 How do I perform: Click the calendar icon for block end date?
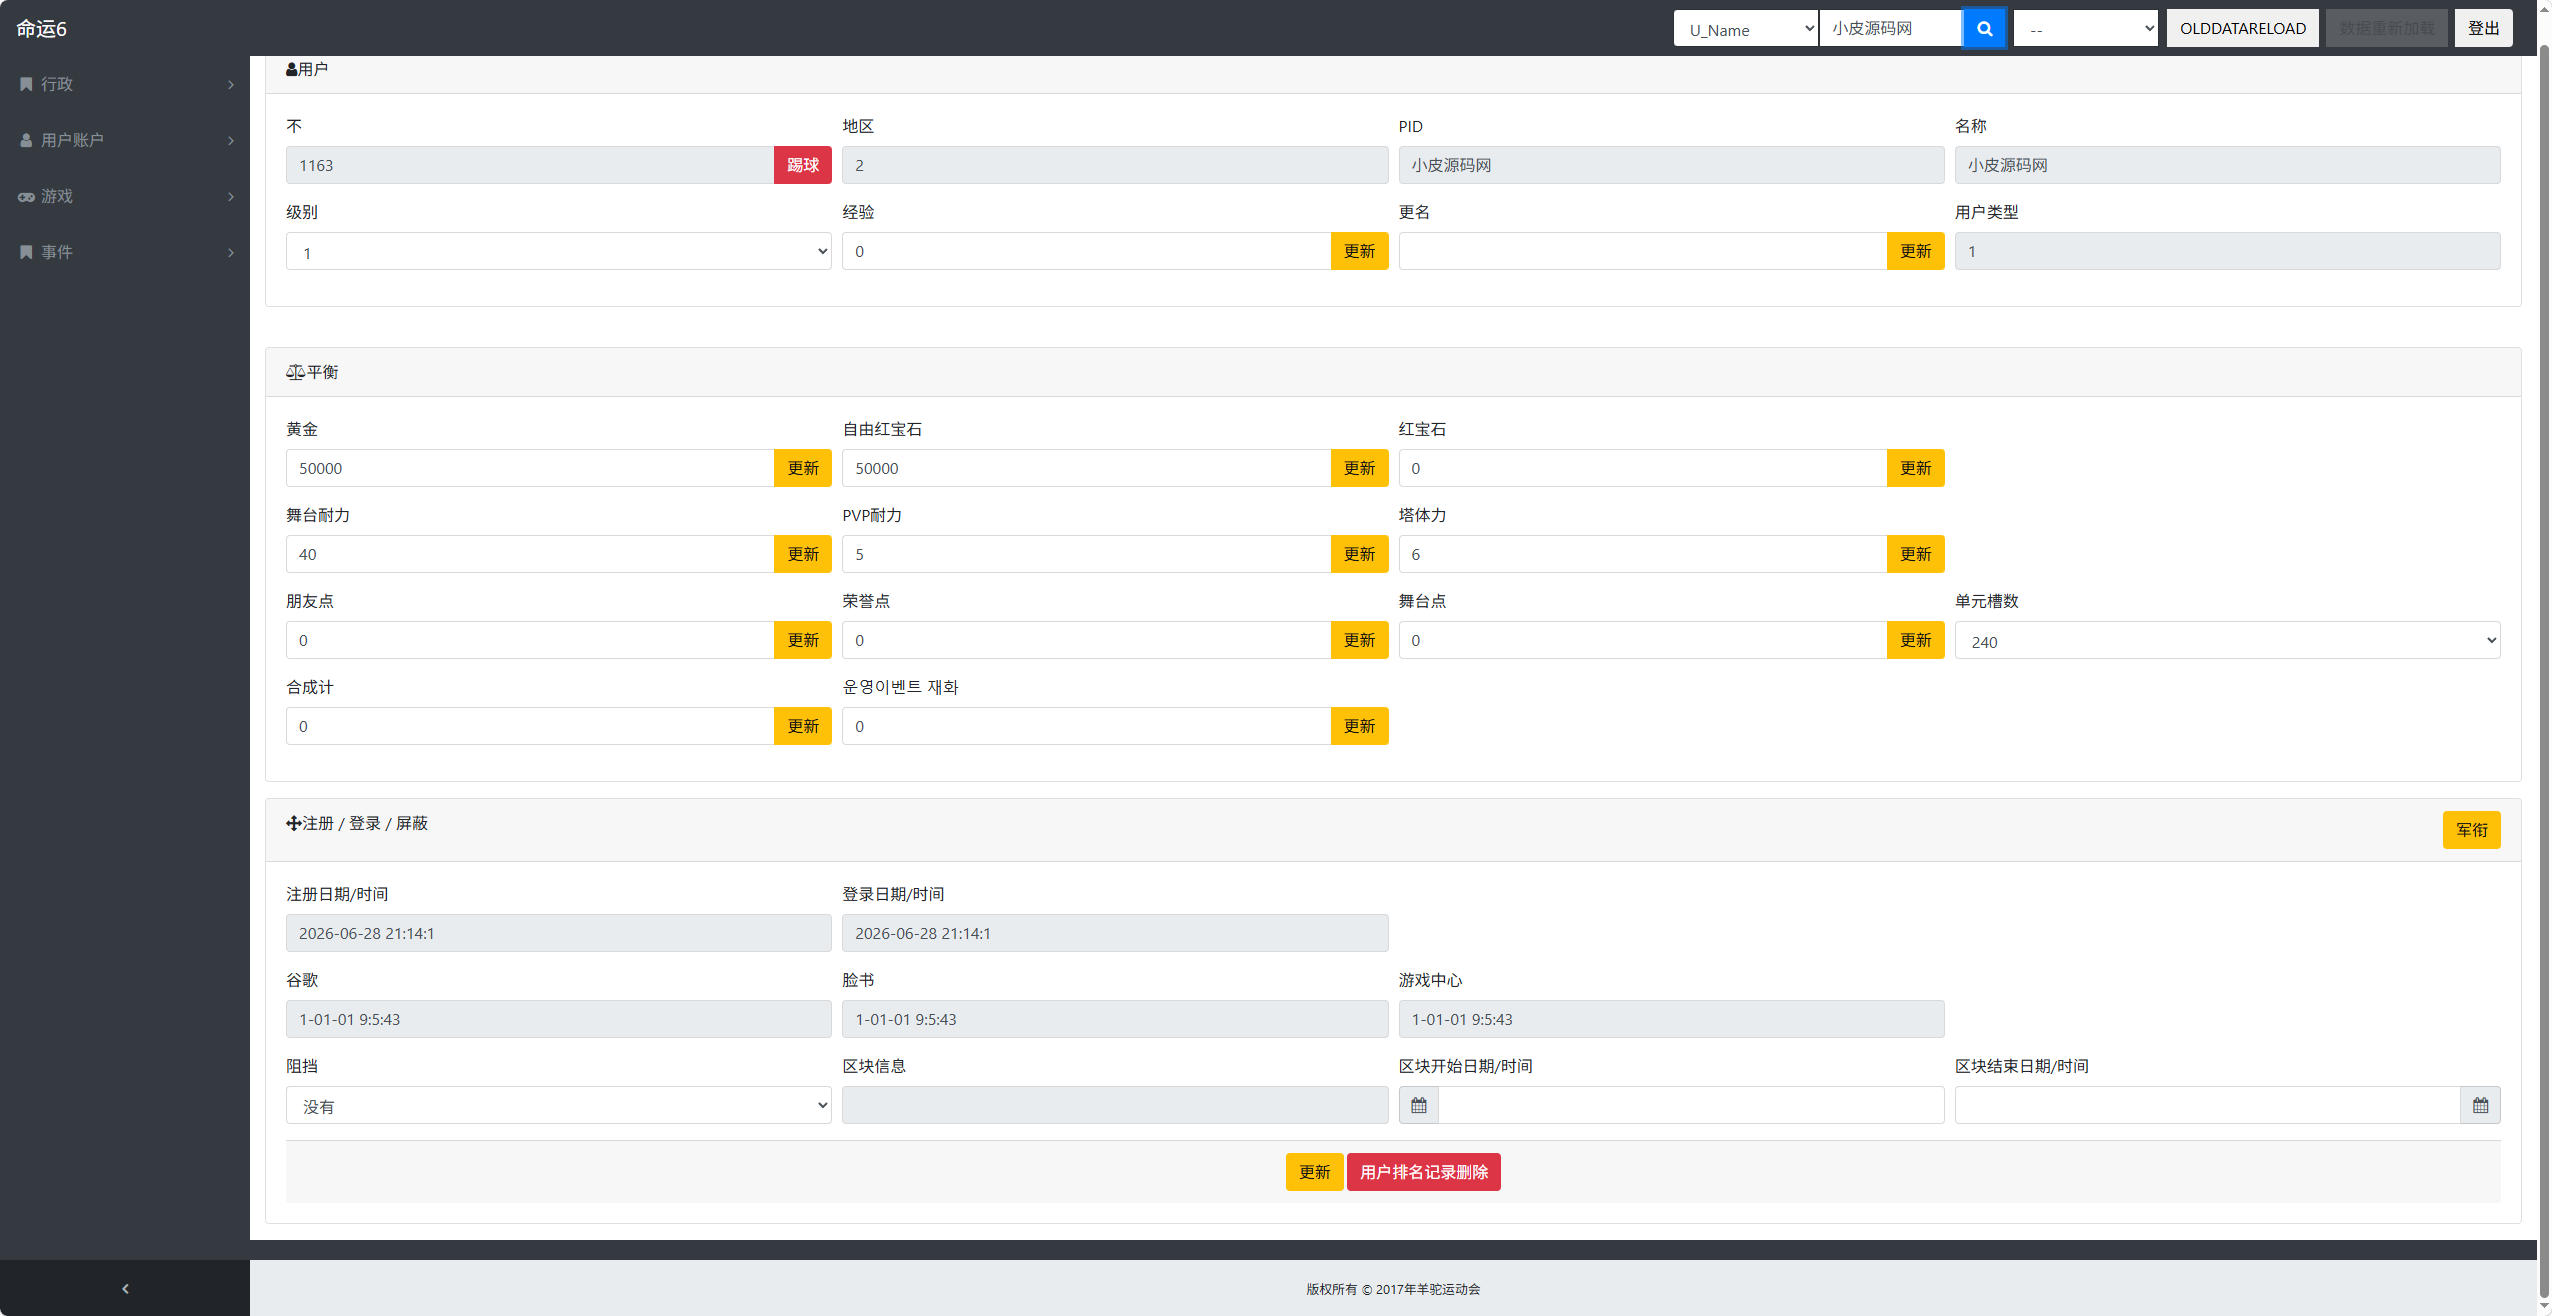coord(2480,1105)
